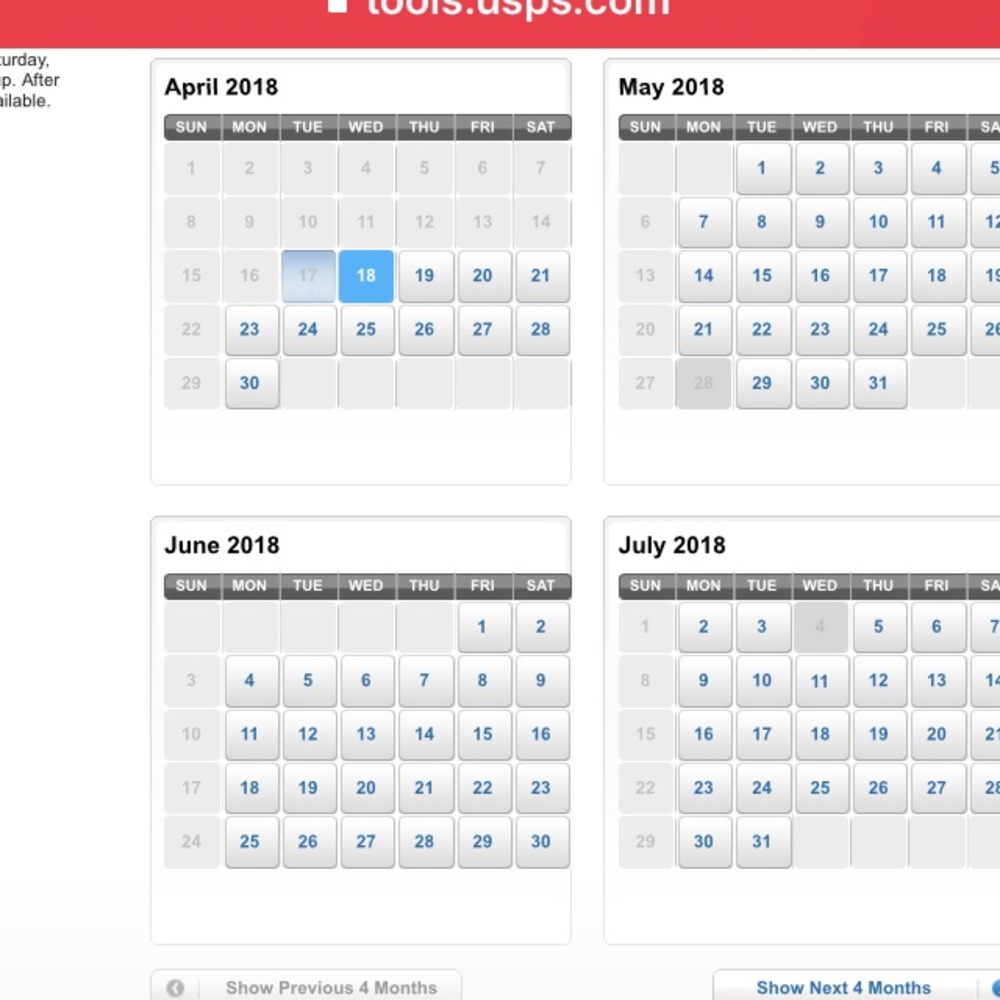Pick May 31 date cell
The image size is (1000, 1000).
tap(878, 384)
